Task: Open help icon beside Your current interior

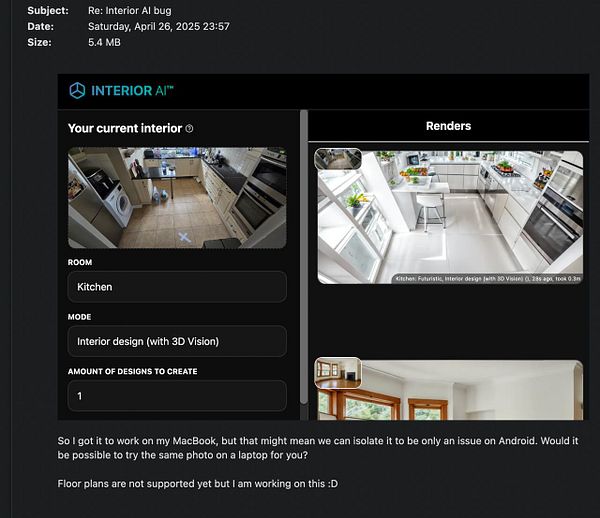Action: [x=189, y=129]
